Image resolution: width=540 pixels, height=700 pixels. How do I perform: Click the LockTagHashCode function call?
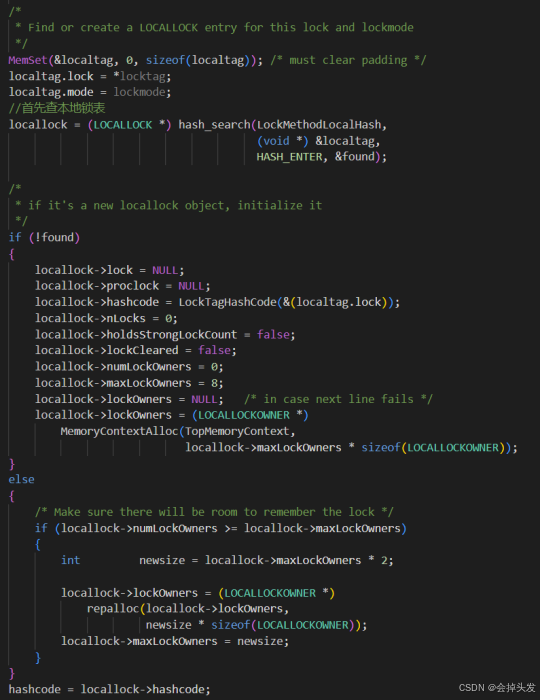[x=228, y=302]
